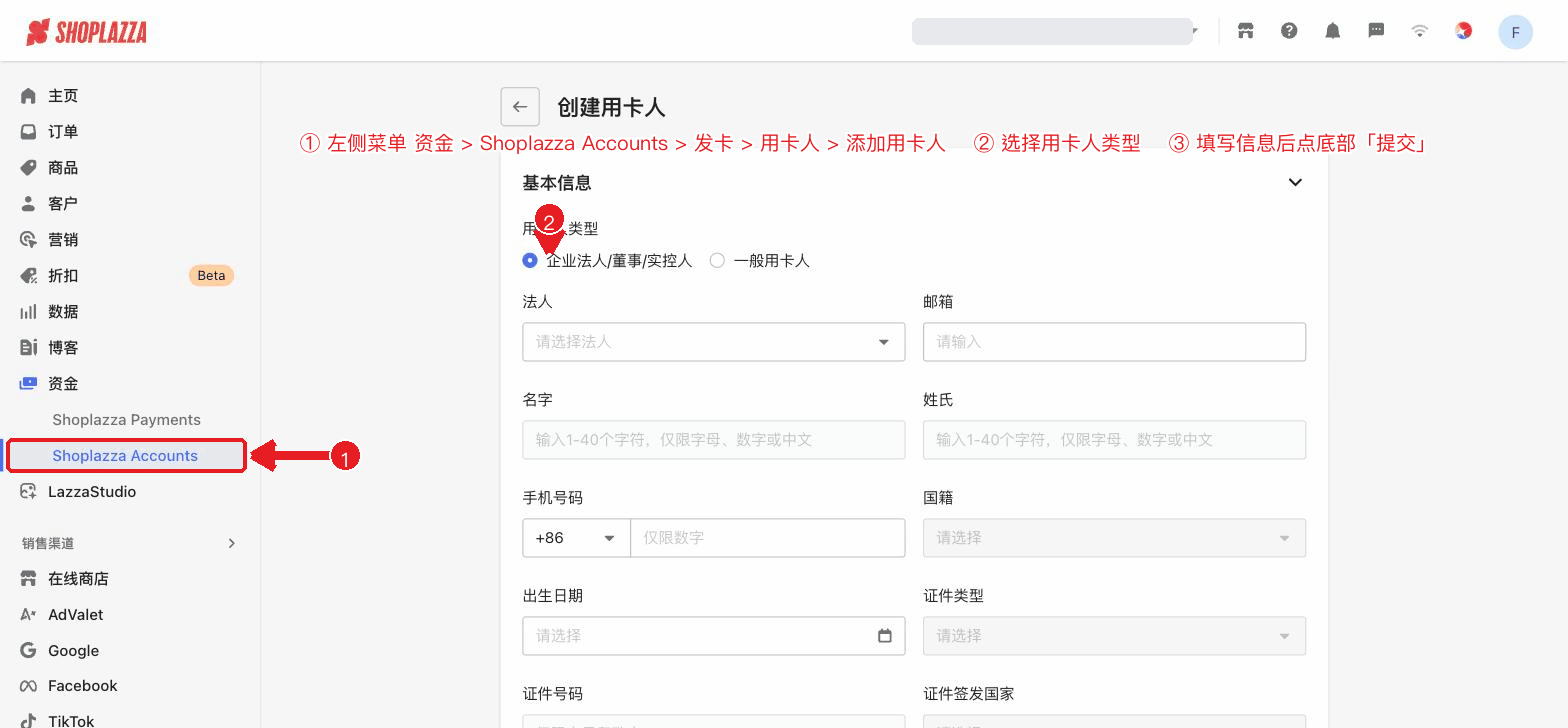Click the wifi signal icon
This screenshot has height=728, width=1568.
pos(1419,31)
